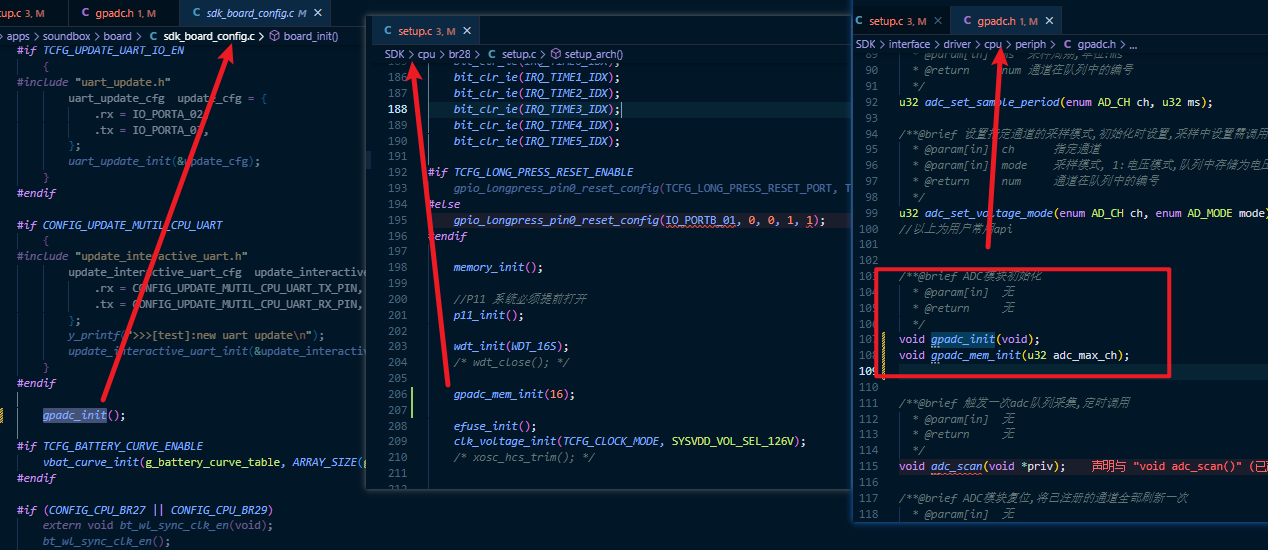The height and width of the screenshot is (550, 1268).
Task: Click the C file icon before gpadc.h in right breadcrumb
Action: coord(1068,44)
